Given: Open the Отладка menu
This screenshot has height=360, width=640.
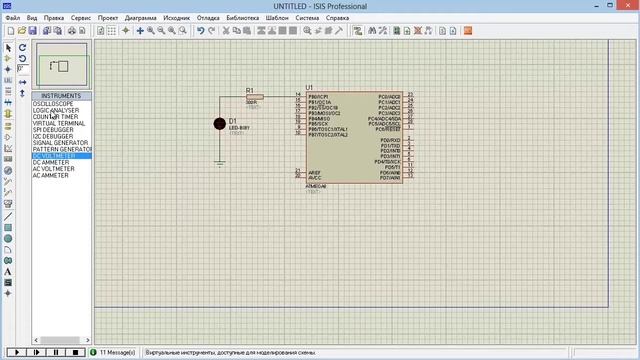Looking at the screenshot, I should click(208, 18).
